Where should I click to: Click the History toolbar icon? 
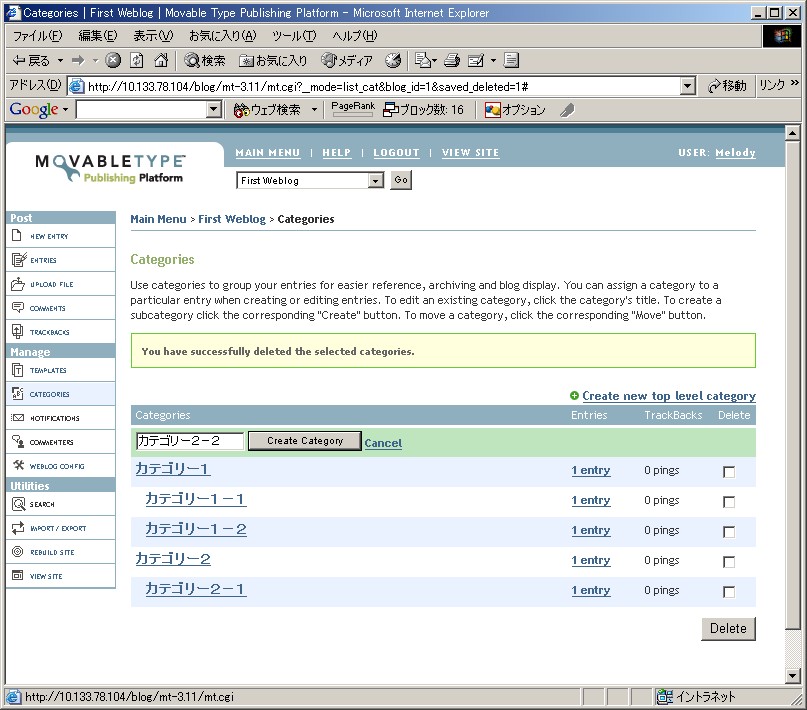393,60
